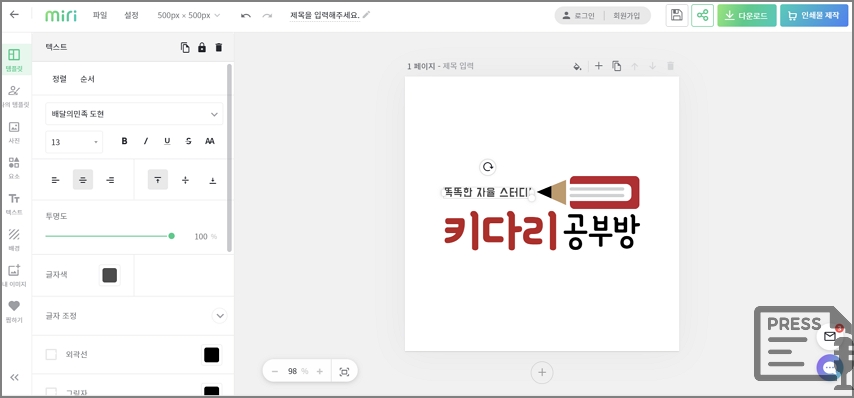
Task: Open the 템플릿 sidebar tab
Action: 14,60
